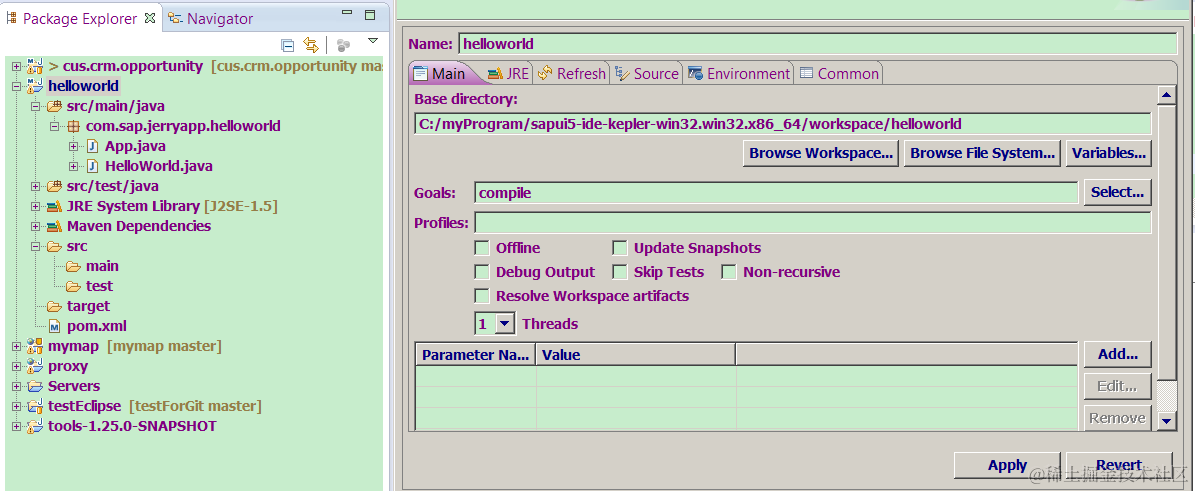Viewport: 1195px width, 491px height.
Task: Expand the cus.crm.opportunity project node
Action: click(x=16, y=66)
